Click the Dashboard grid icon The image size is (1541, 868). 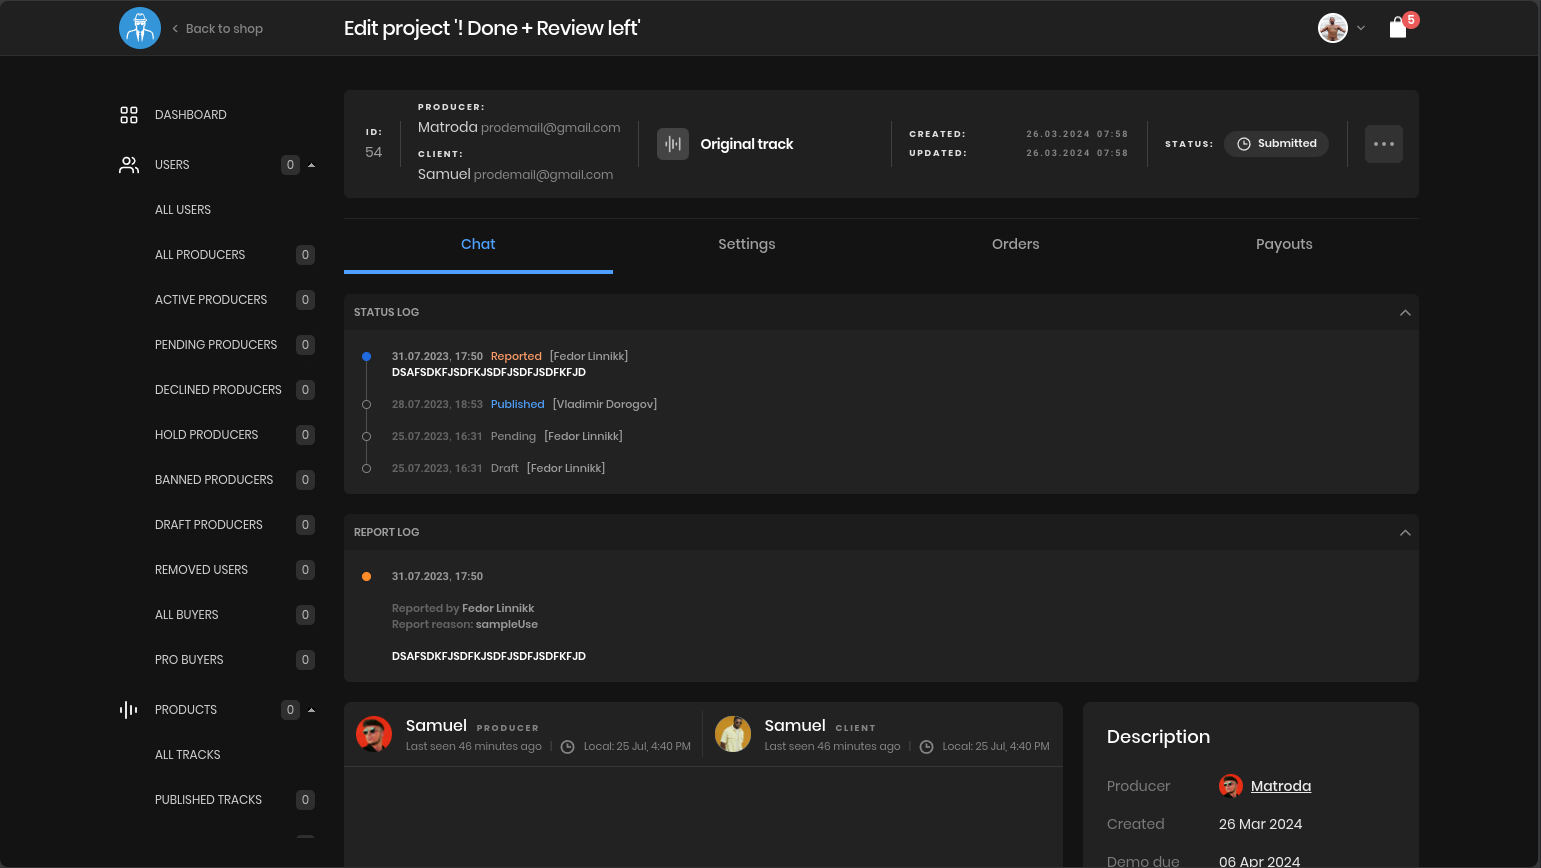point(129,115)
